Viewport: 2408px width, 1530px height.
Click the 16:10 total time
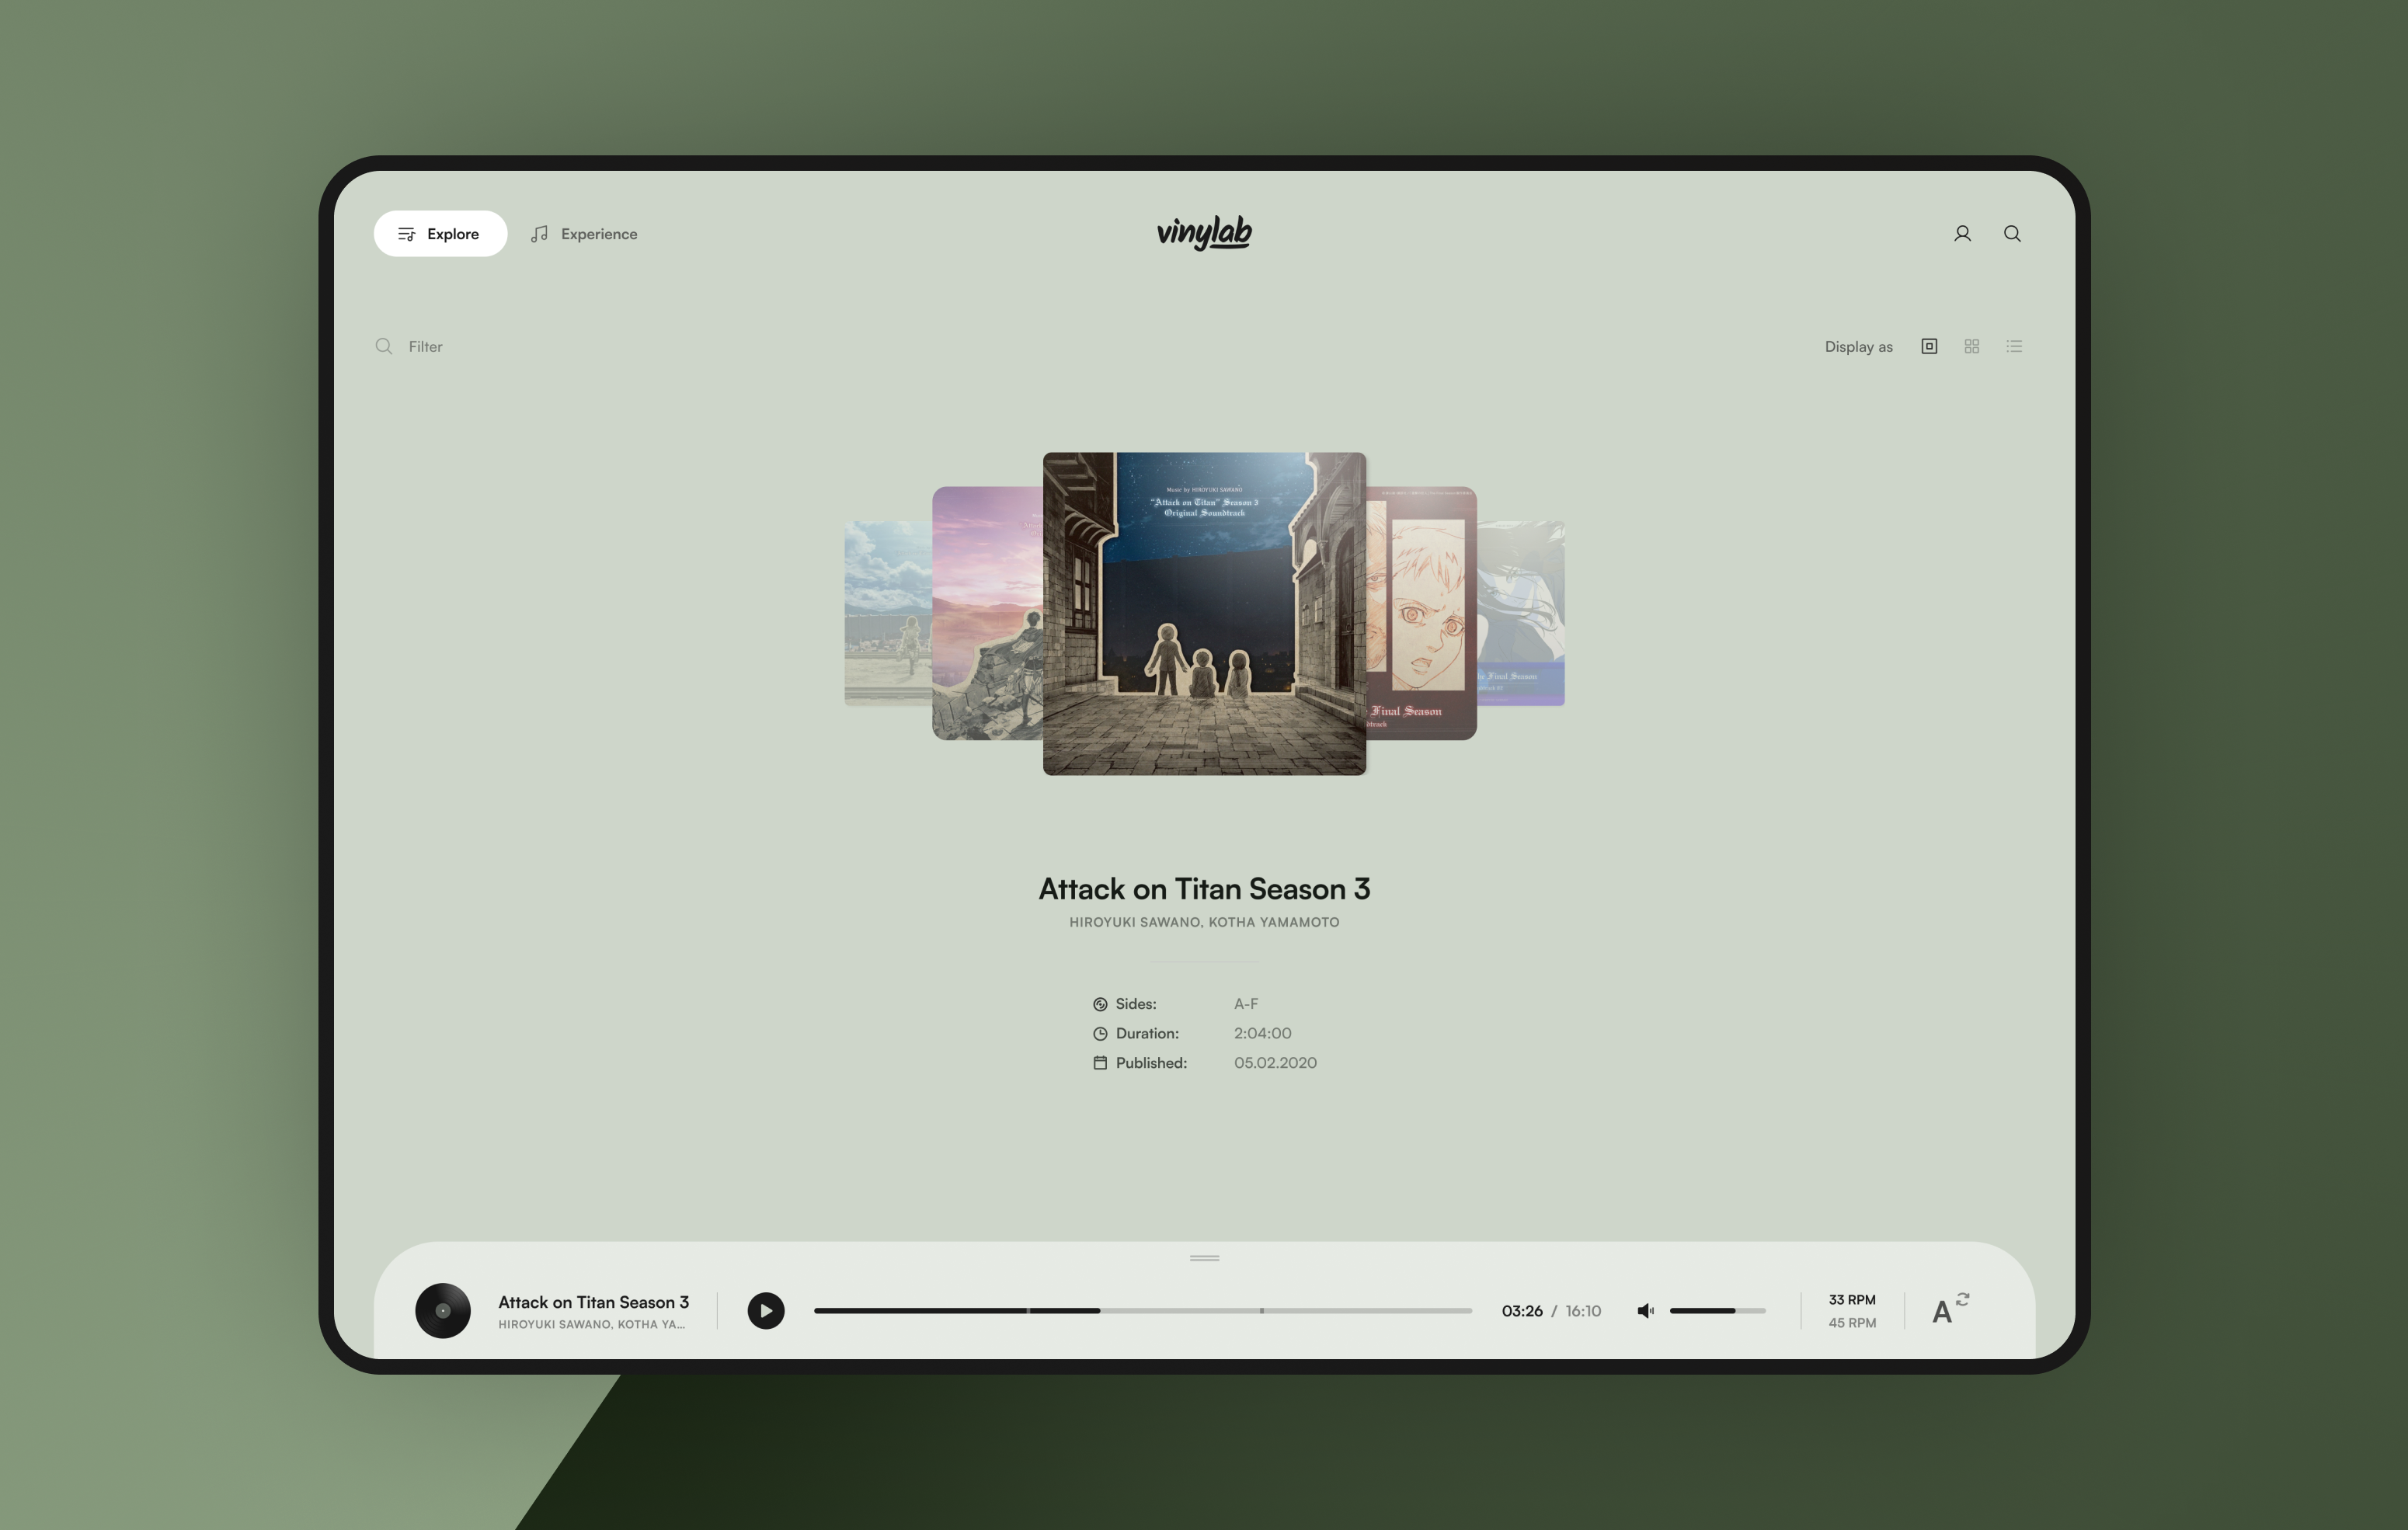(x=1583, y=1311)
